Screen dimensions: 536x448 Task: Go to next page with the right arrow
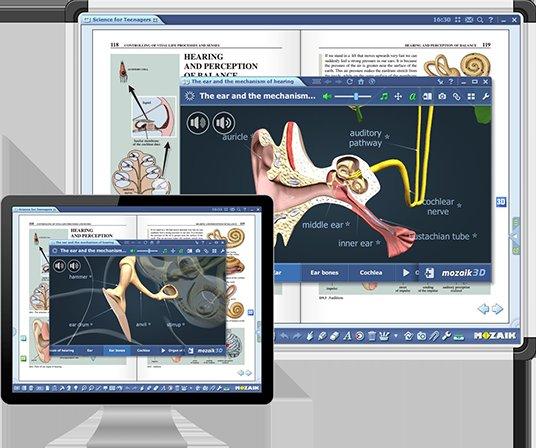coord(497,309)
